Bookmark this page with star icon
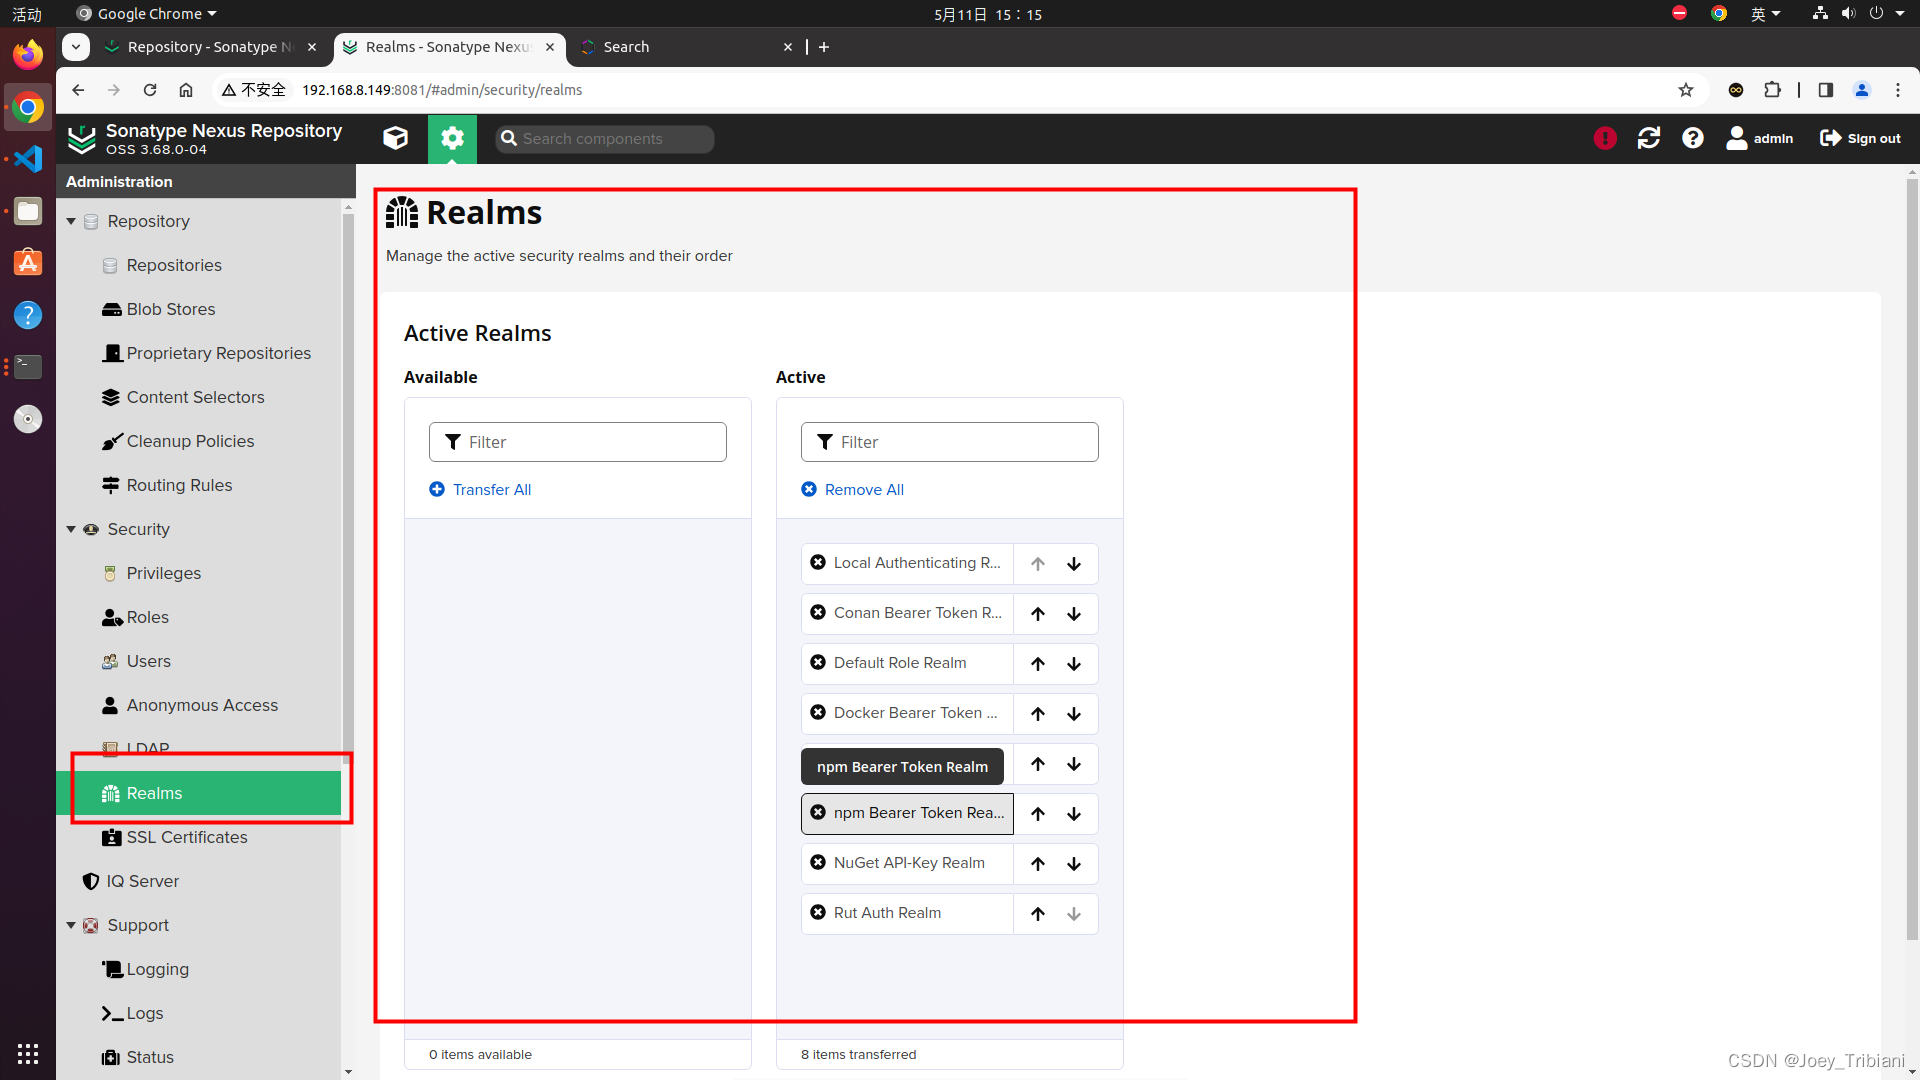 point(1686,90)
